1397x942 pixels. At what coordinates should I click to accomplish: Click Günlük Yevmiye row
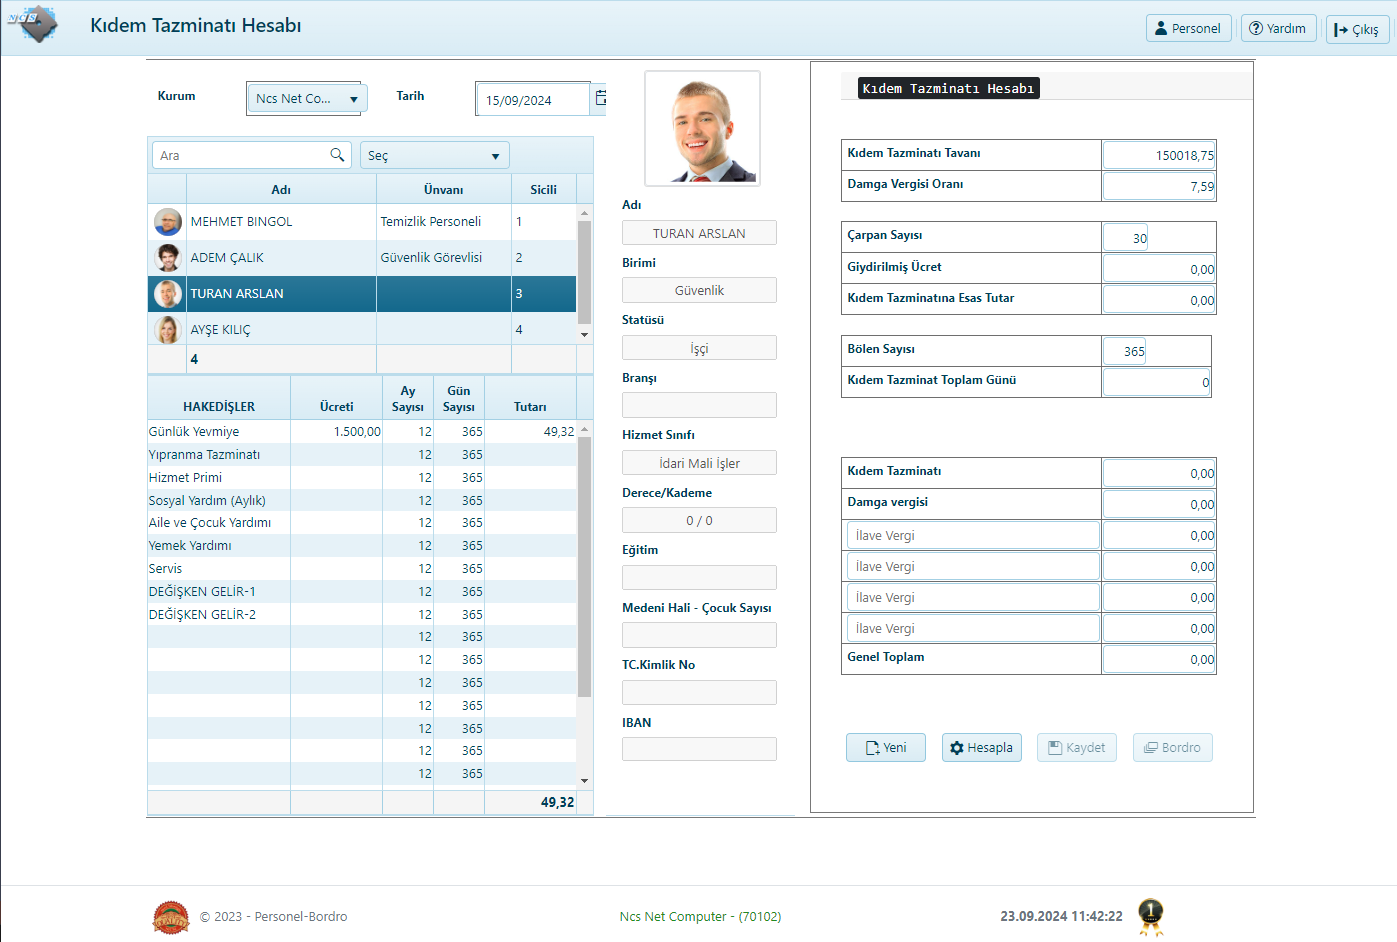pyautogui.click(x=362, y=432)
